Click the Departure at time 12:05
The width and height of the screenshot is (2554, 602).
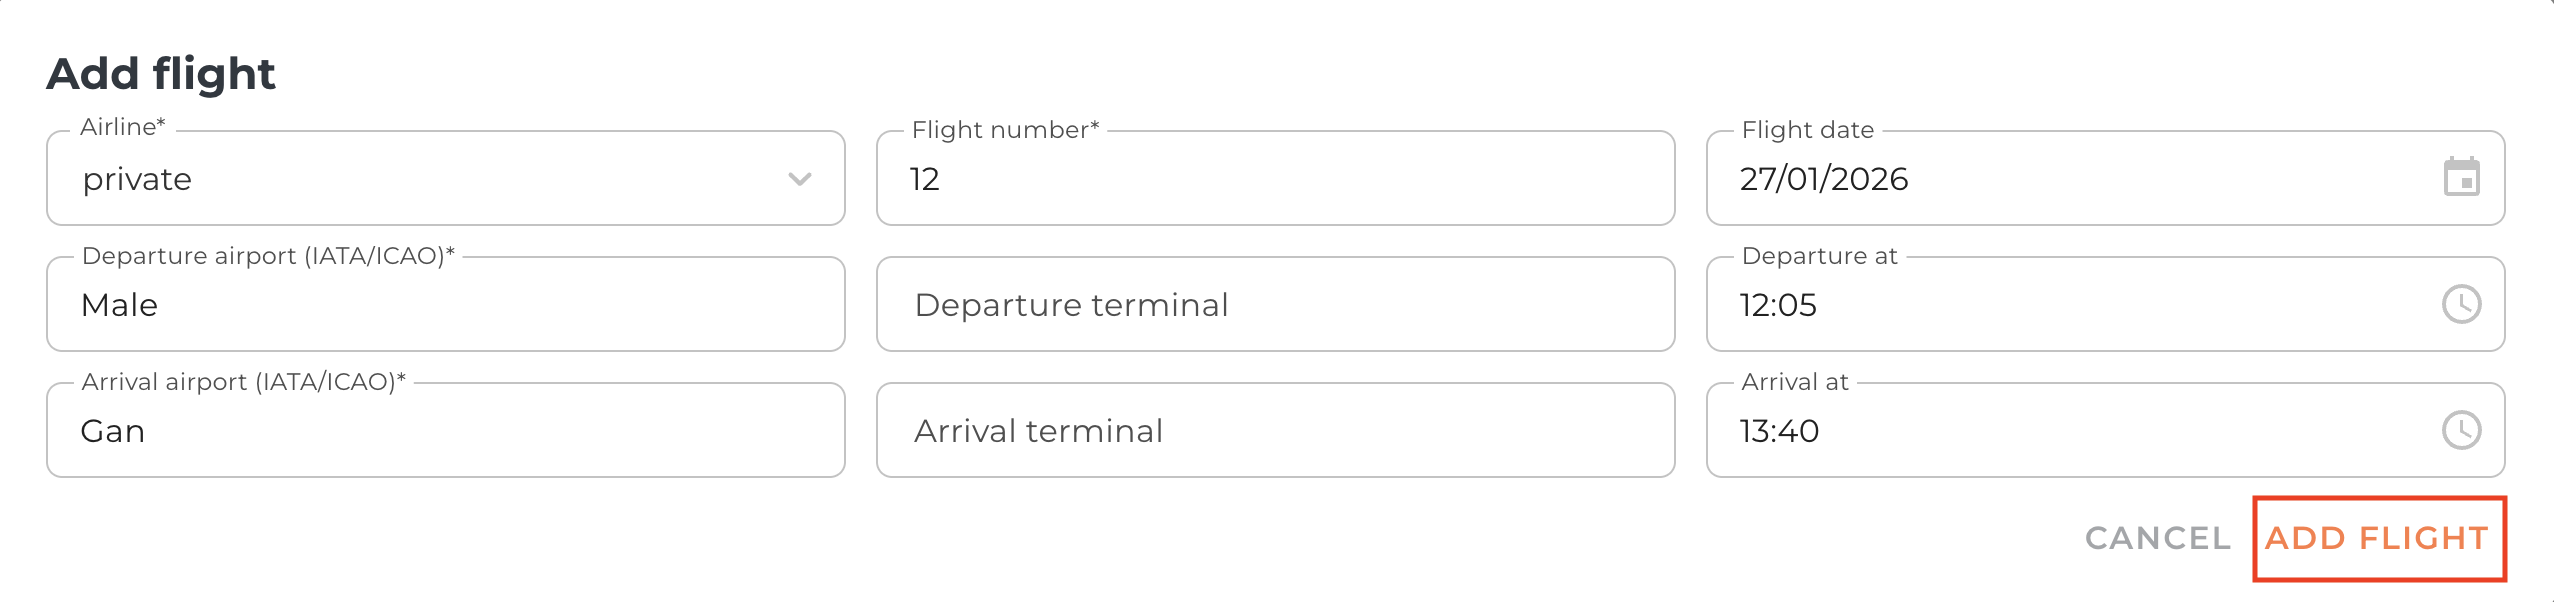tap(1778, 305)
